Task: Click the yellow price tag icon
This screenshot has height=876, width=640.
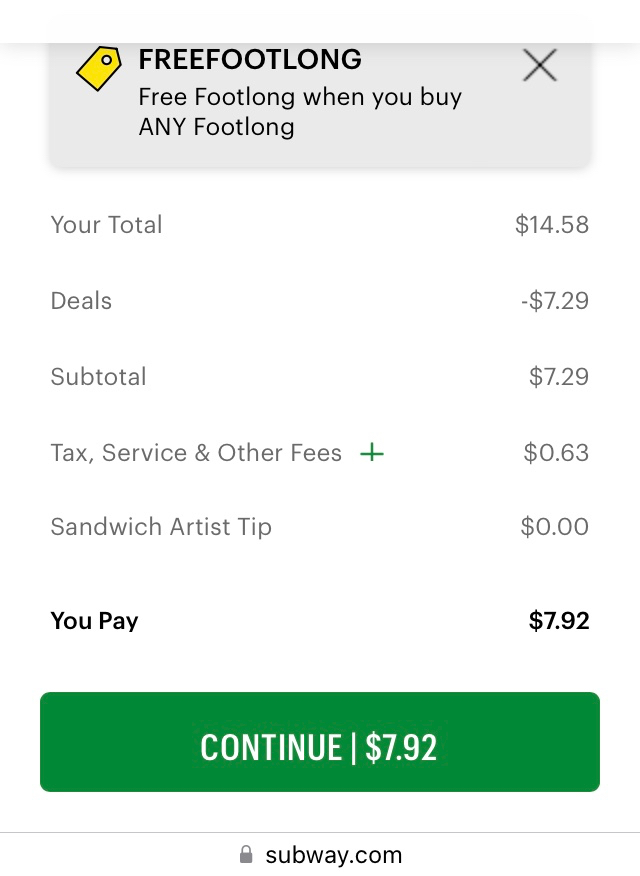Action: (x=97, y=68)
